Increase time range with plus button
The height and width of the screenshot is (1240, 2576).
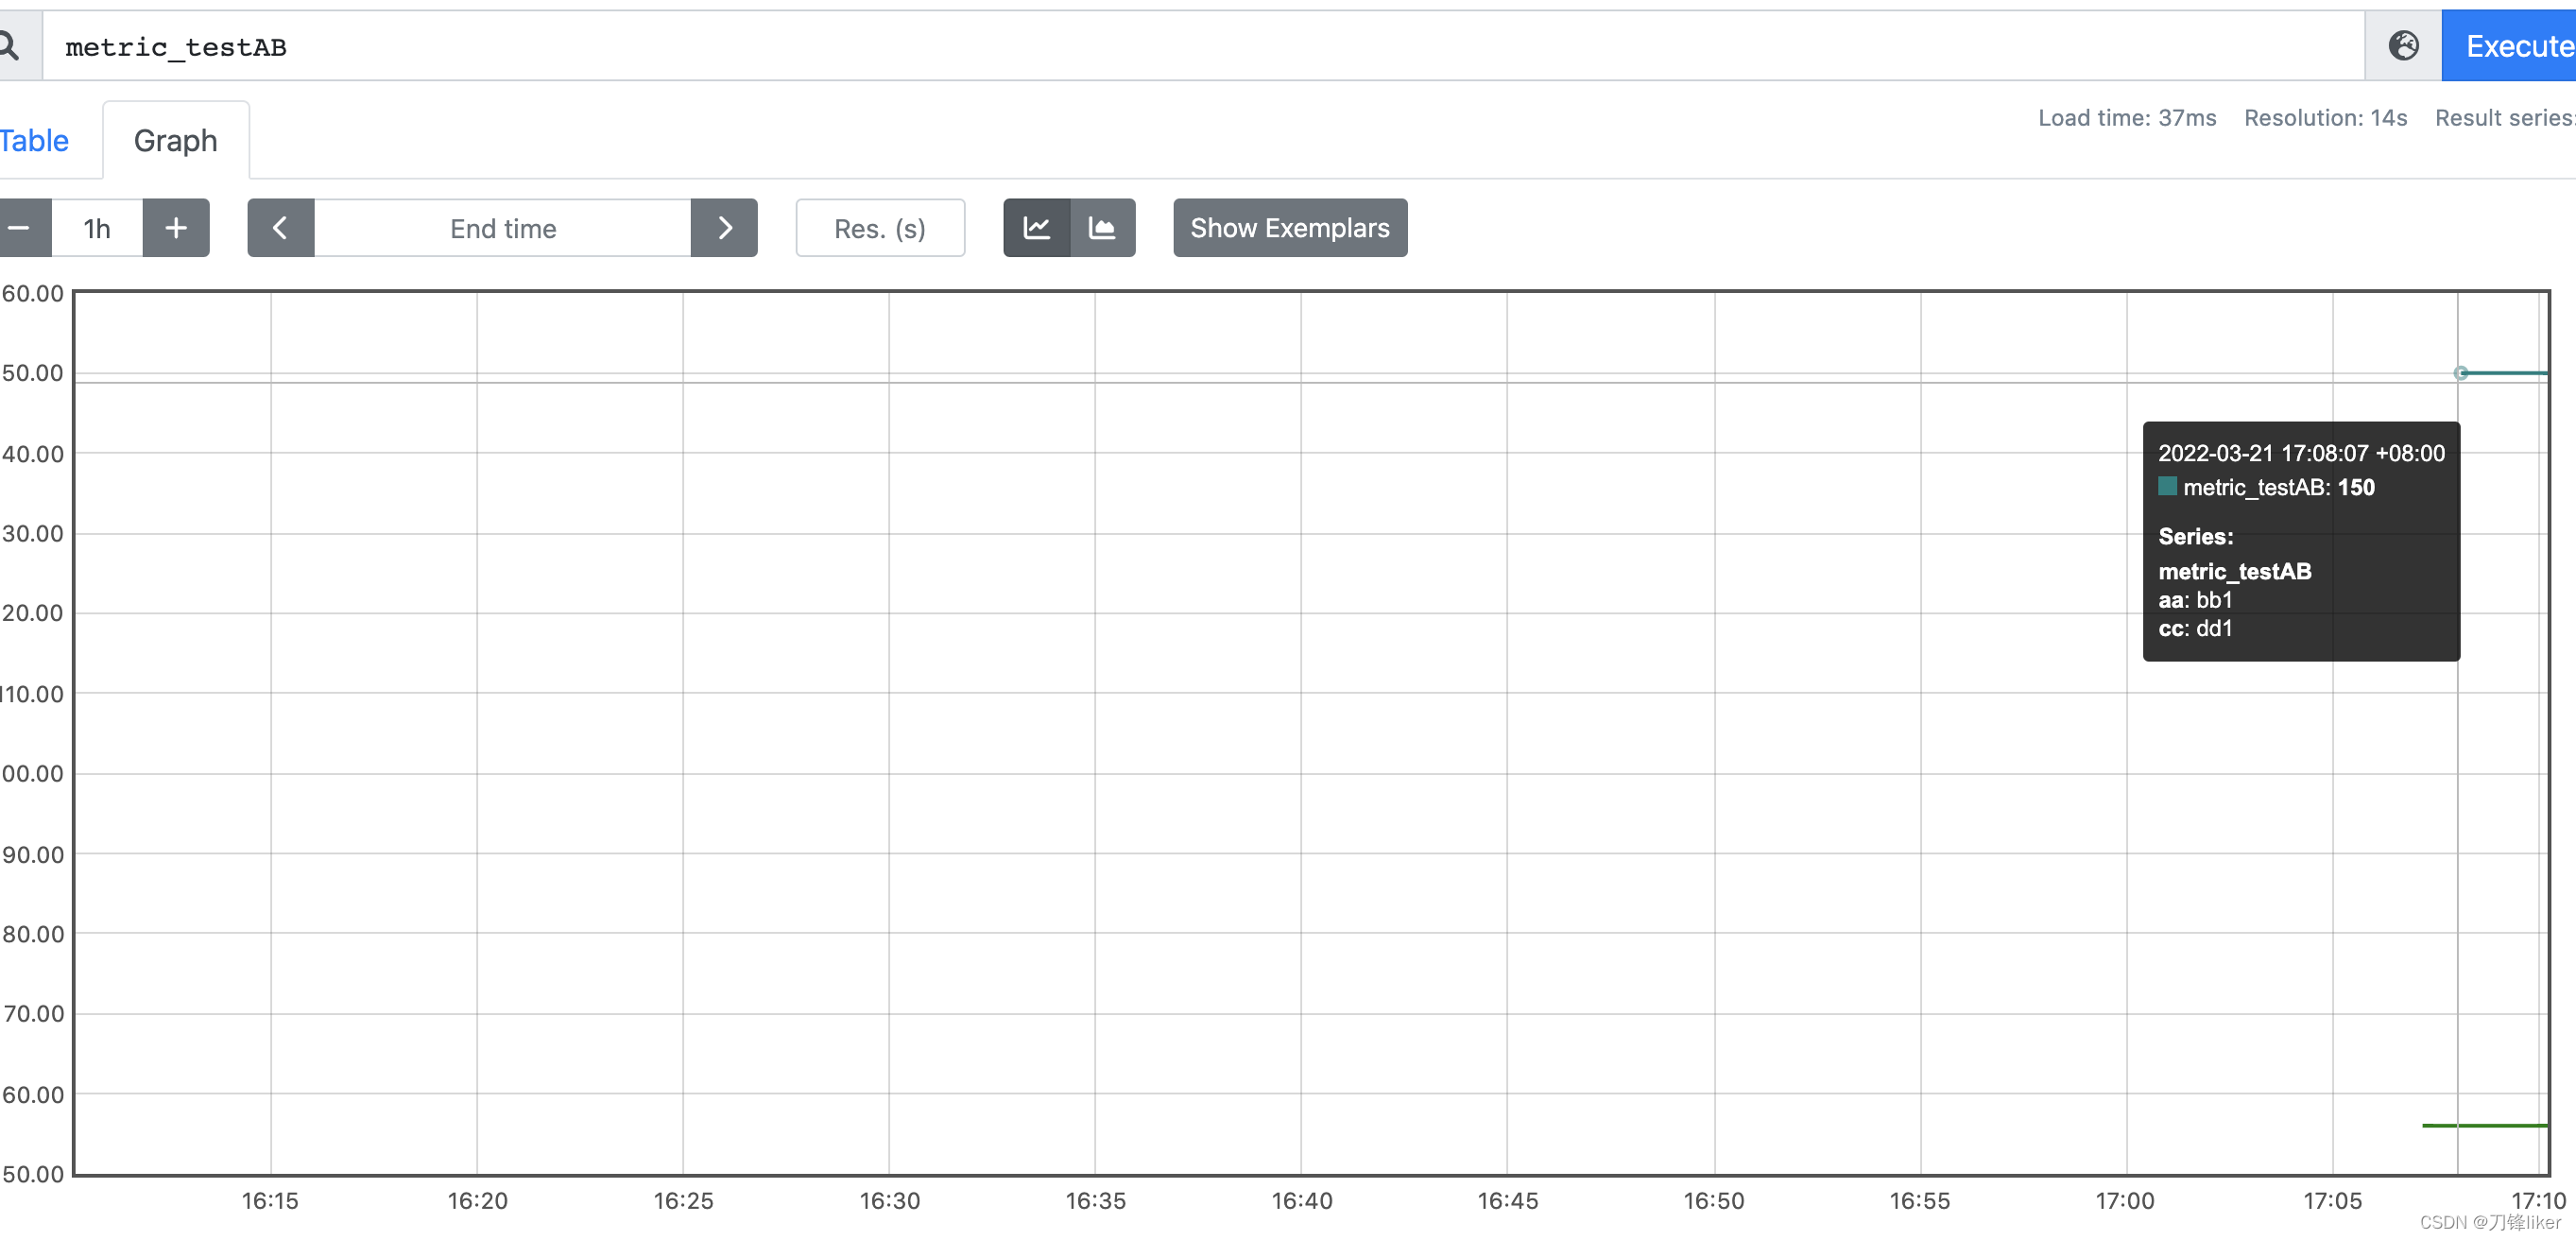tap(176, 228)
